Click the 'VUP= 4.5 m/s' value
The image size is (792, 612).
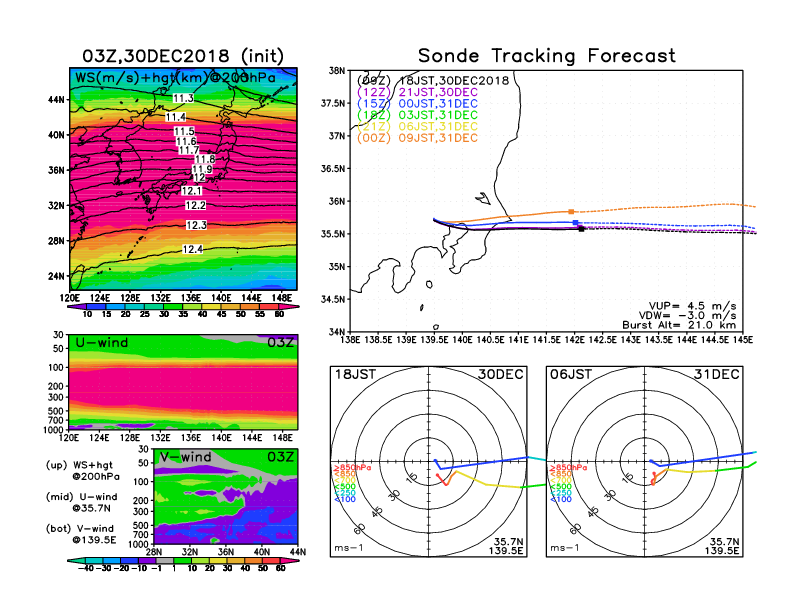click(x=692, y=306)
